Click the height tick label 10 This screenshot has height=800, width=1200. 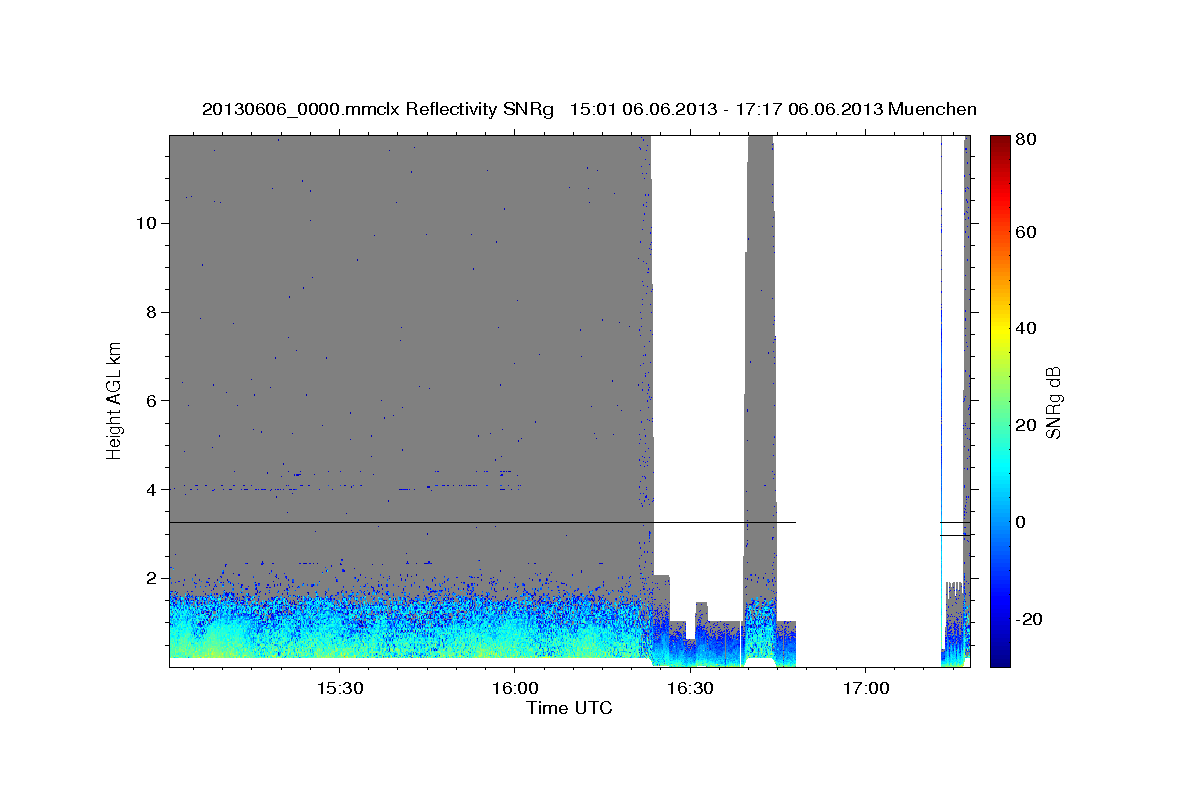click(148, 223)
